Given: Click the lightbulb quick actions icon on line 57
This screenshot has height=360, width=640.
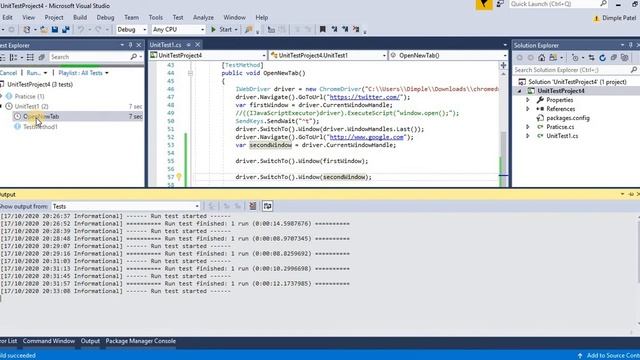Looking at the screenshot, I should click(x=179, y=177).
